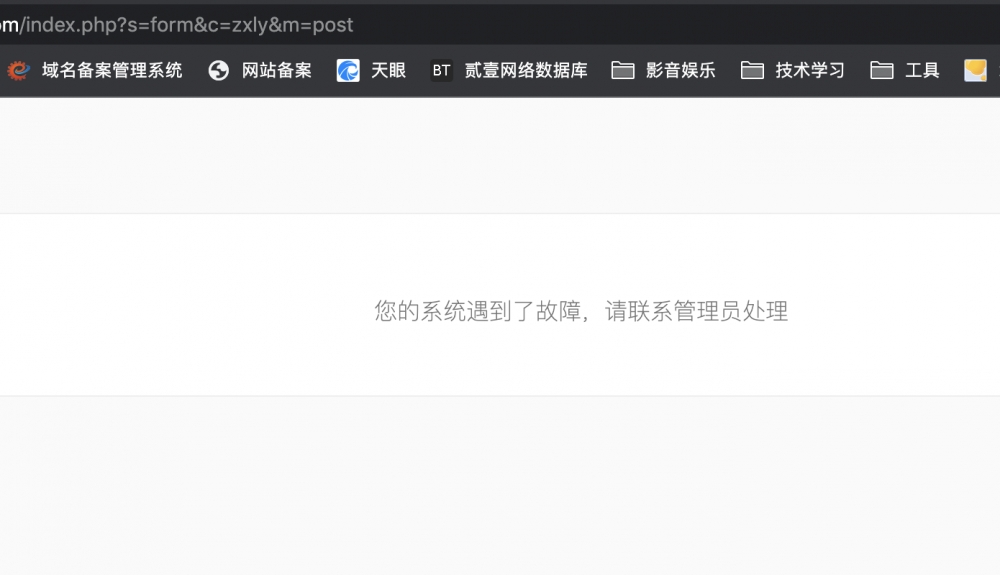Click the folder icon beside 技术学习
The image size is (1000, 575).
pos(752,70)
